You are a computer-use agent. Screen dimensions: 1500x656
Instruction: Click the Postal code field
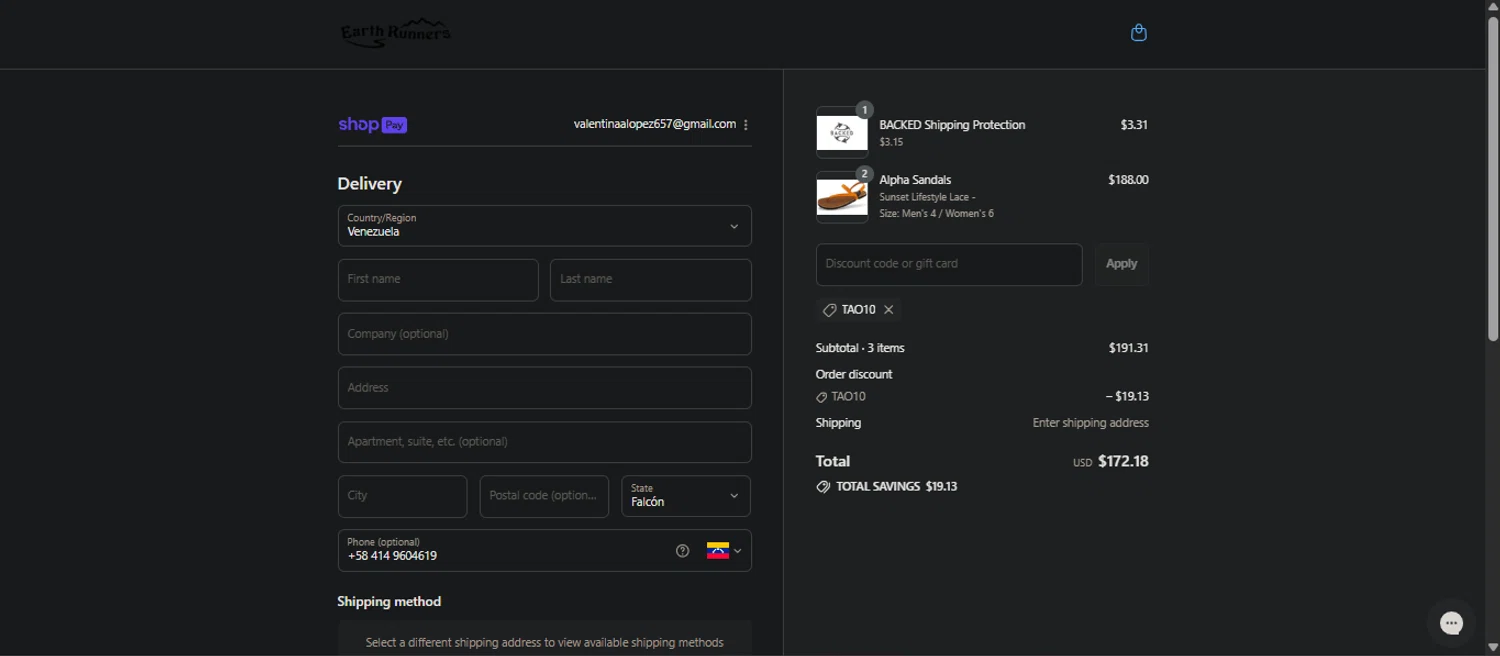[544, 496]
